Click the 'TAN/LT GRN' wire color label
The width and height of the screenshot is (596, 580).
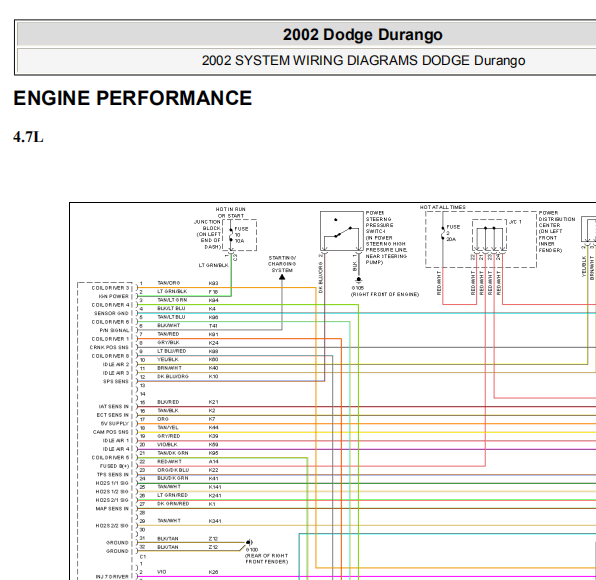[172, 300]
